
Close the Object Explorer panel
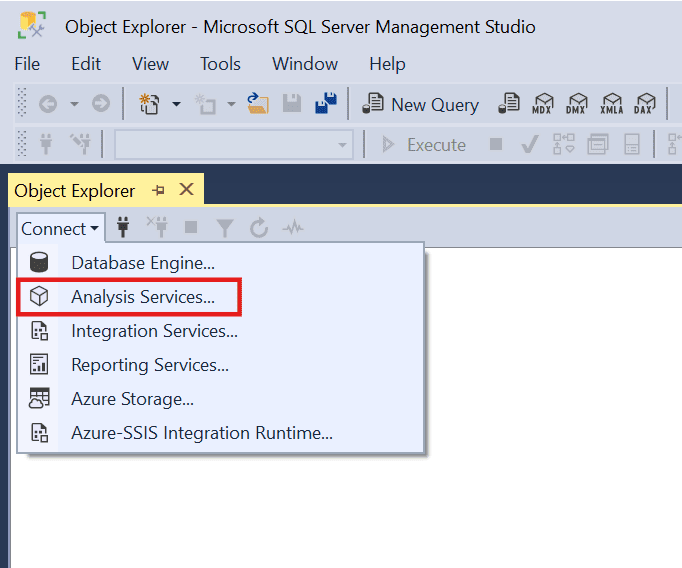[x=186, y=190]
